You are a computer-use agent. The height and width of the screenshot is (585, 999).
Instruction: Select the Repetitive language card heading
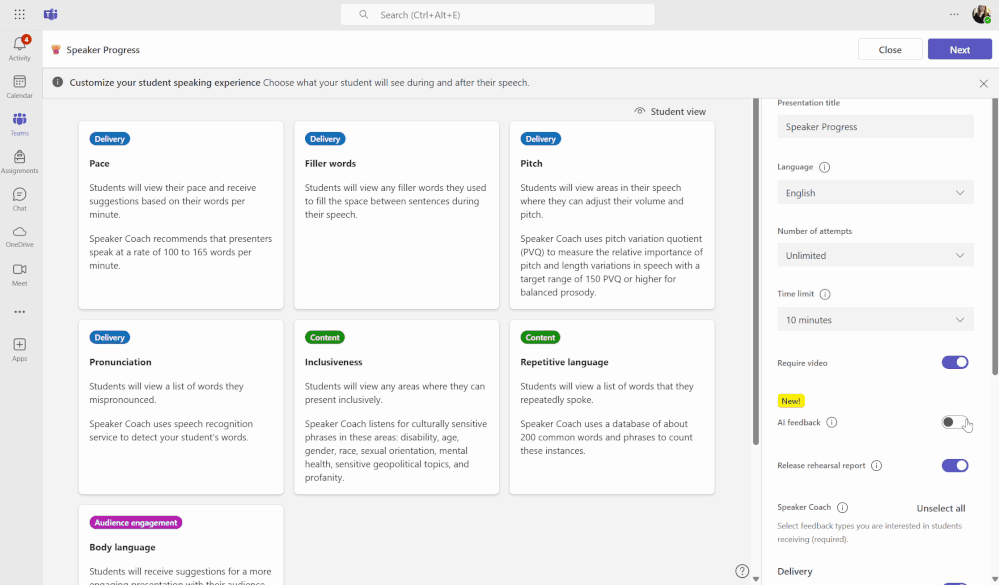(x=564, y=362)
